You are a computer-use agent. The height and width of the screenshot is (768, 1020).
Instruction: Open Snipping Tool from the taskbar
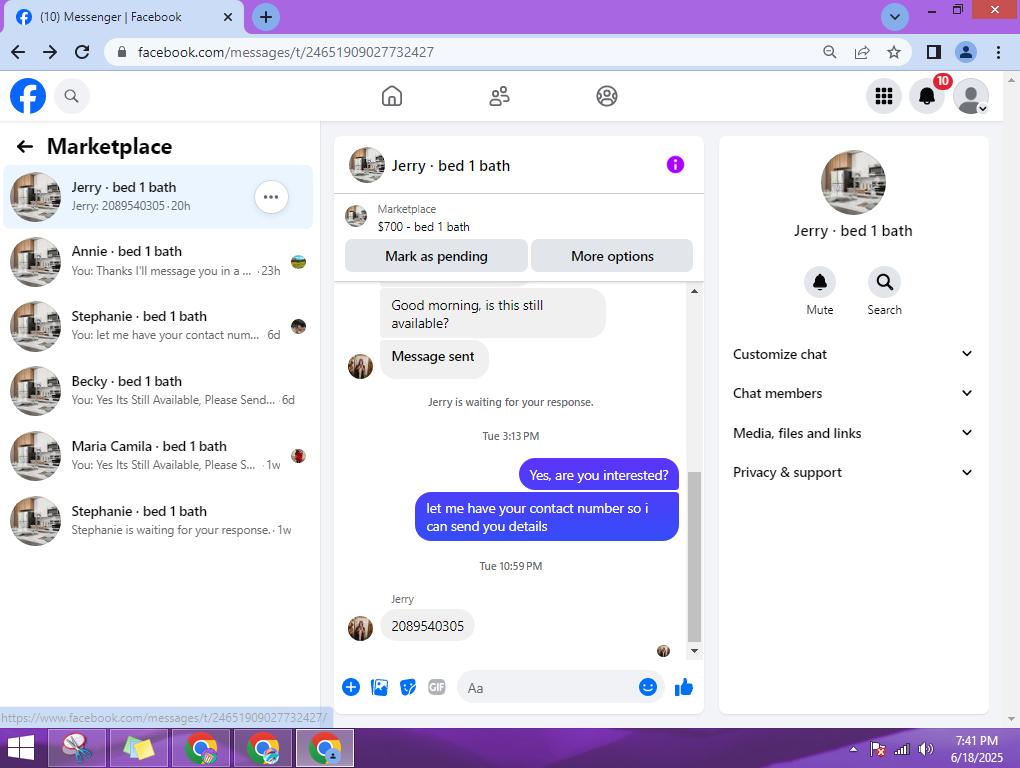(x=77, y=748)
